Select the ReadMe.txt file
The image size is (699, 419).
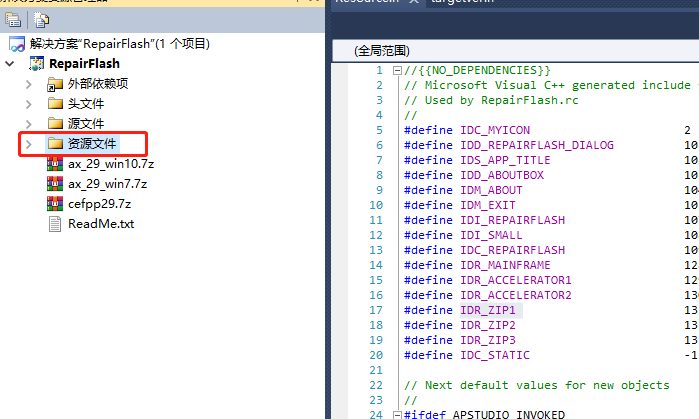click(101, 224)
